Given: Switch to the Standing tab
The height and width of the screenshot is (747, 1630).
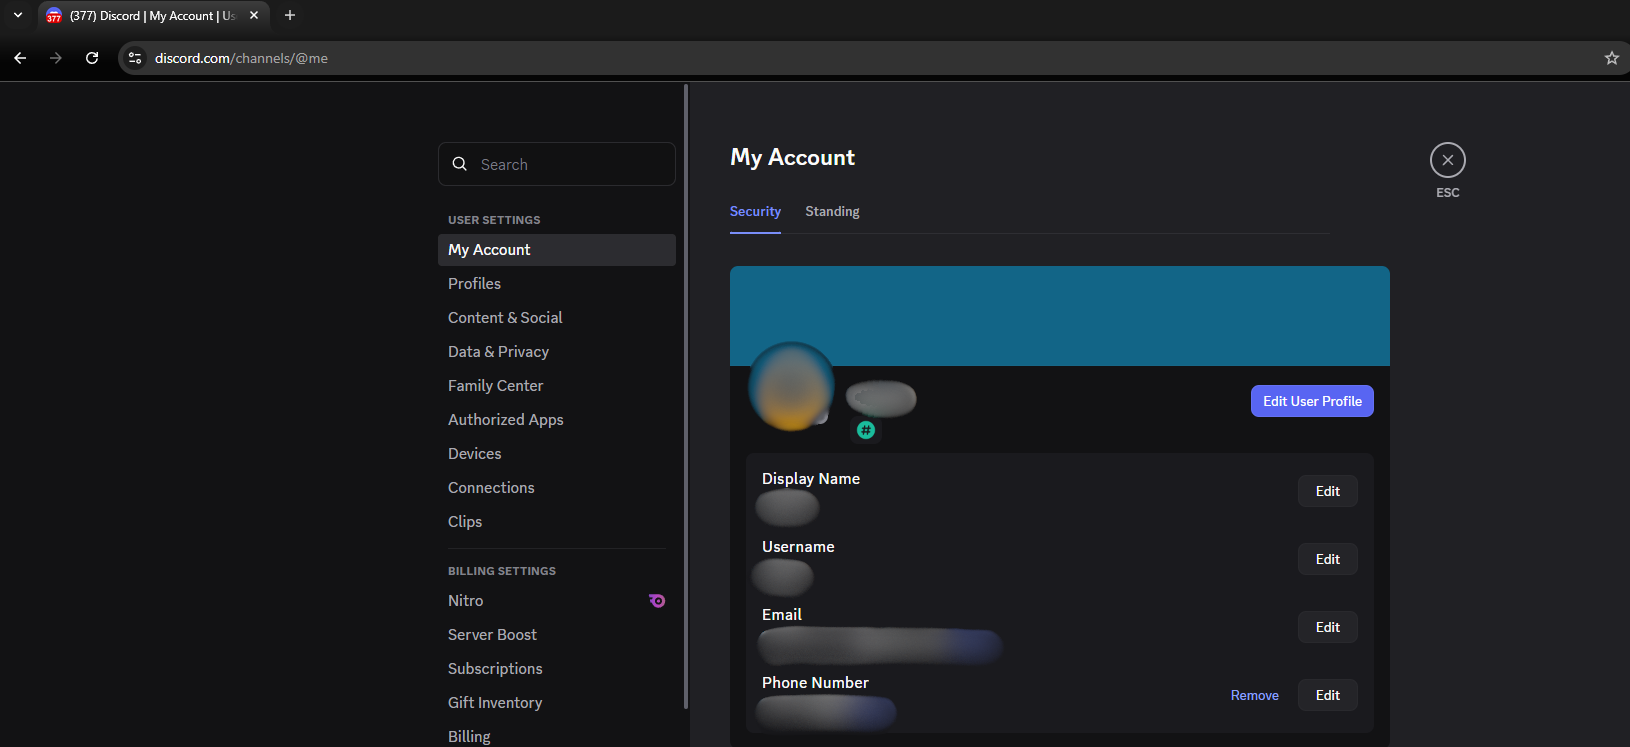Looking at the screenshot, I should (x=832, y=211).
